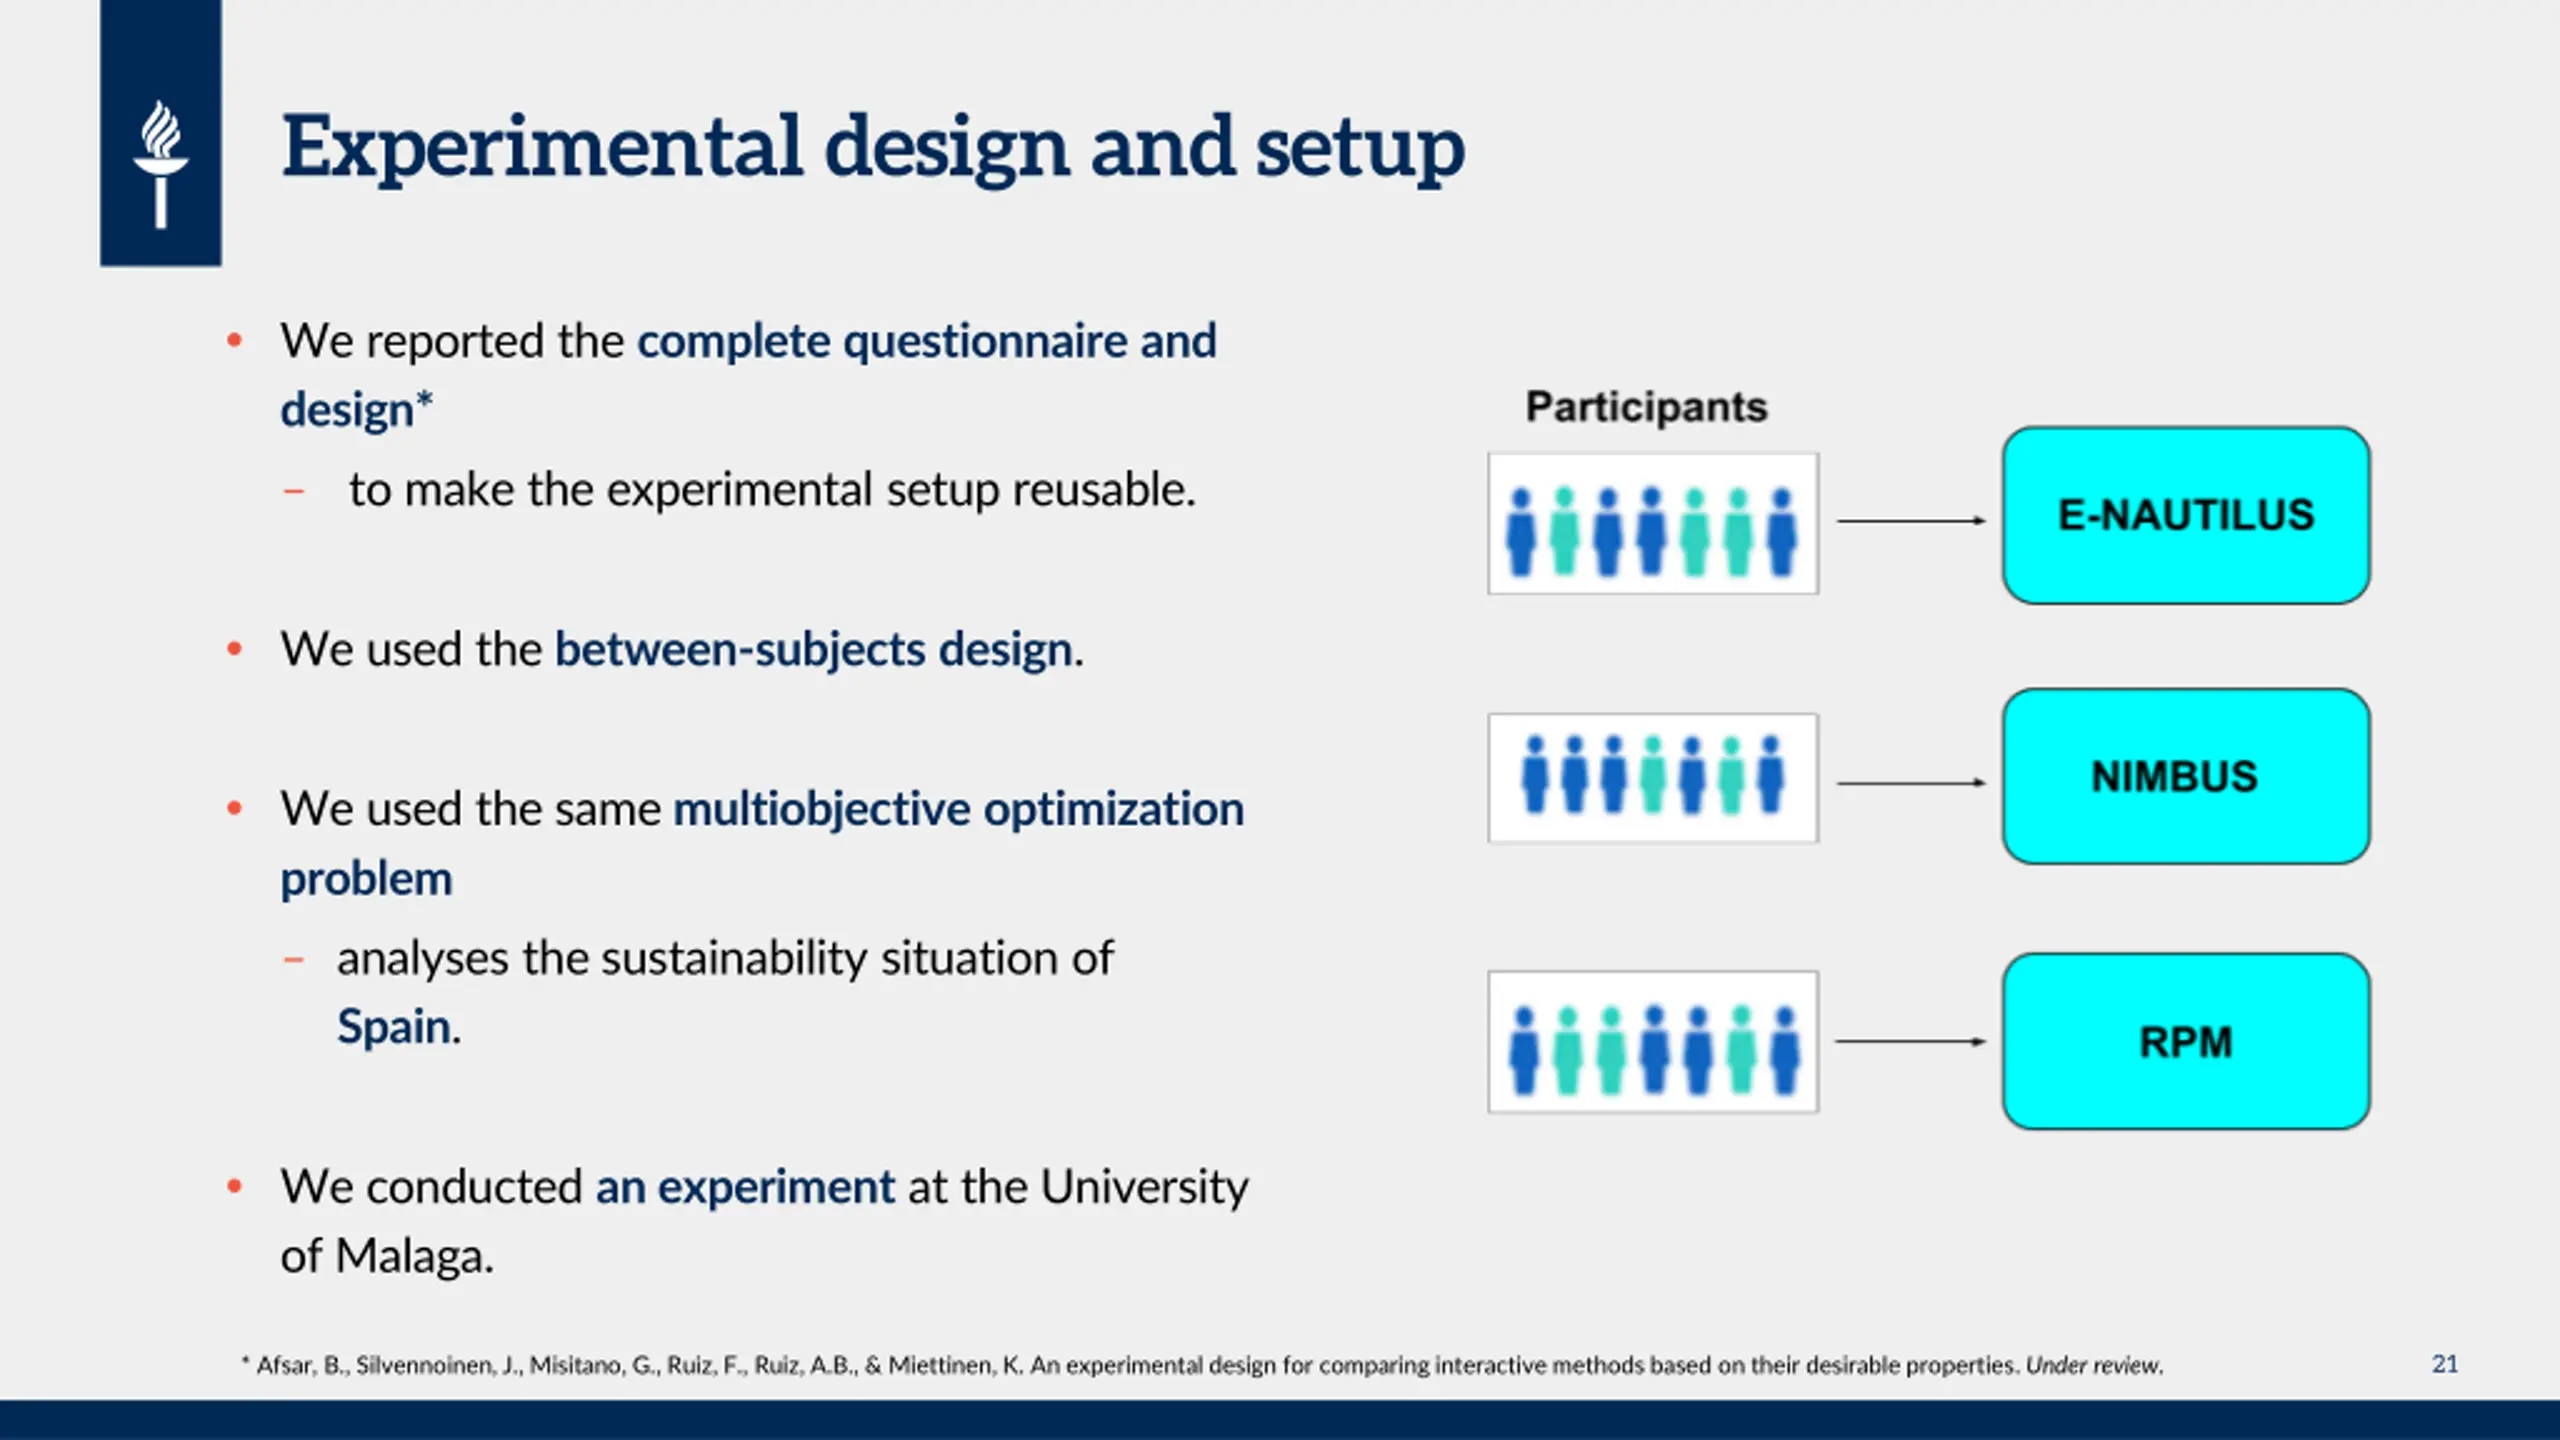Select the Experimental design and setup title

tap(873, 148)
